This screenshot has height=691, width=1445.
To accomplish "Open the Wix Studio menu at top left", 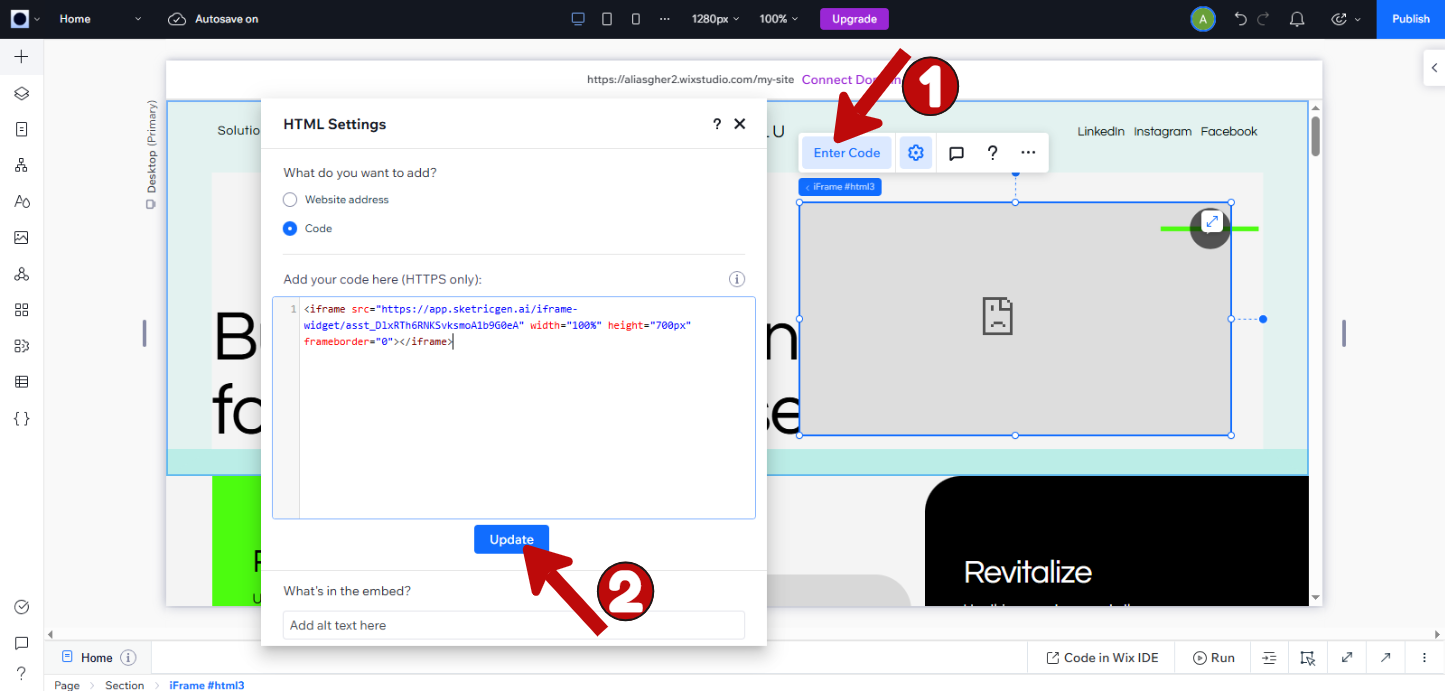I will click(x=20, y=18).
